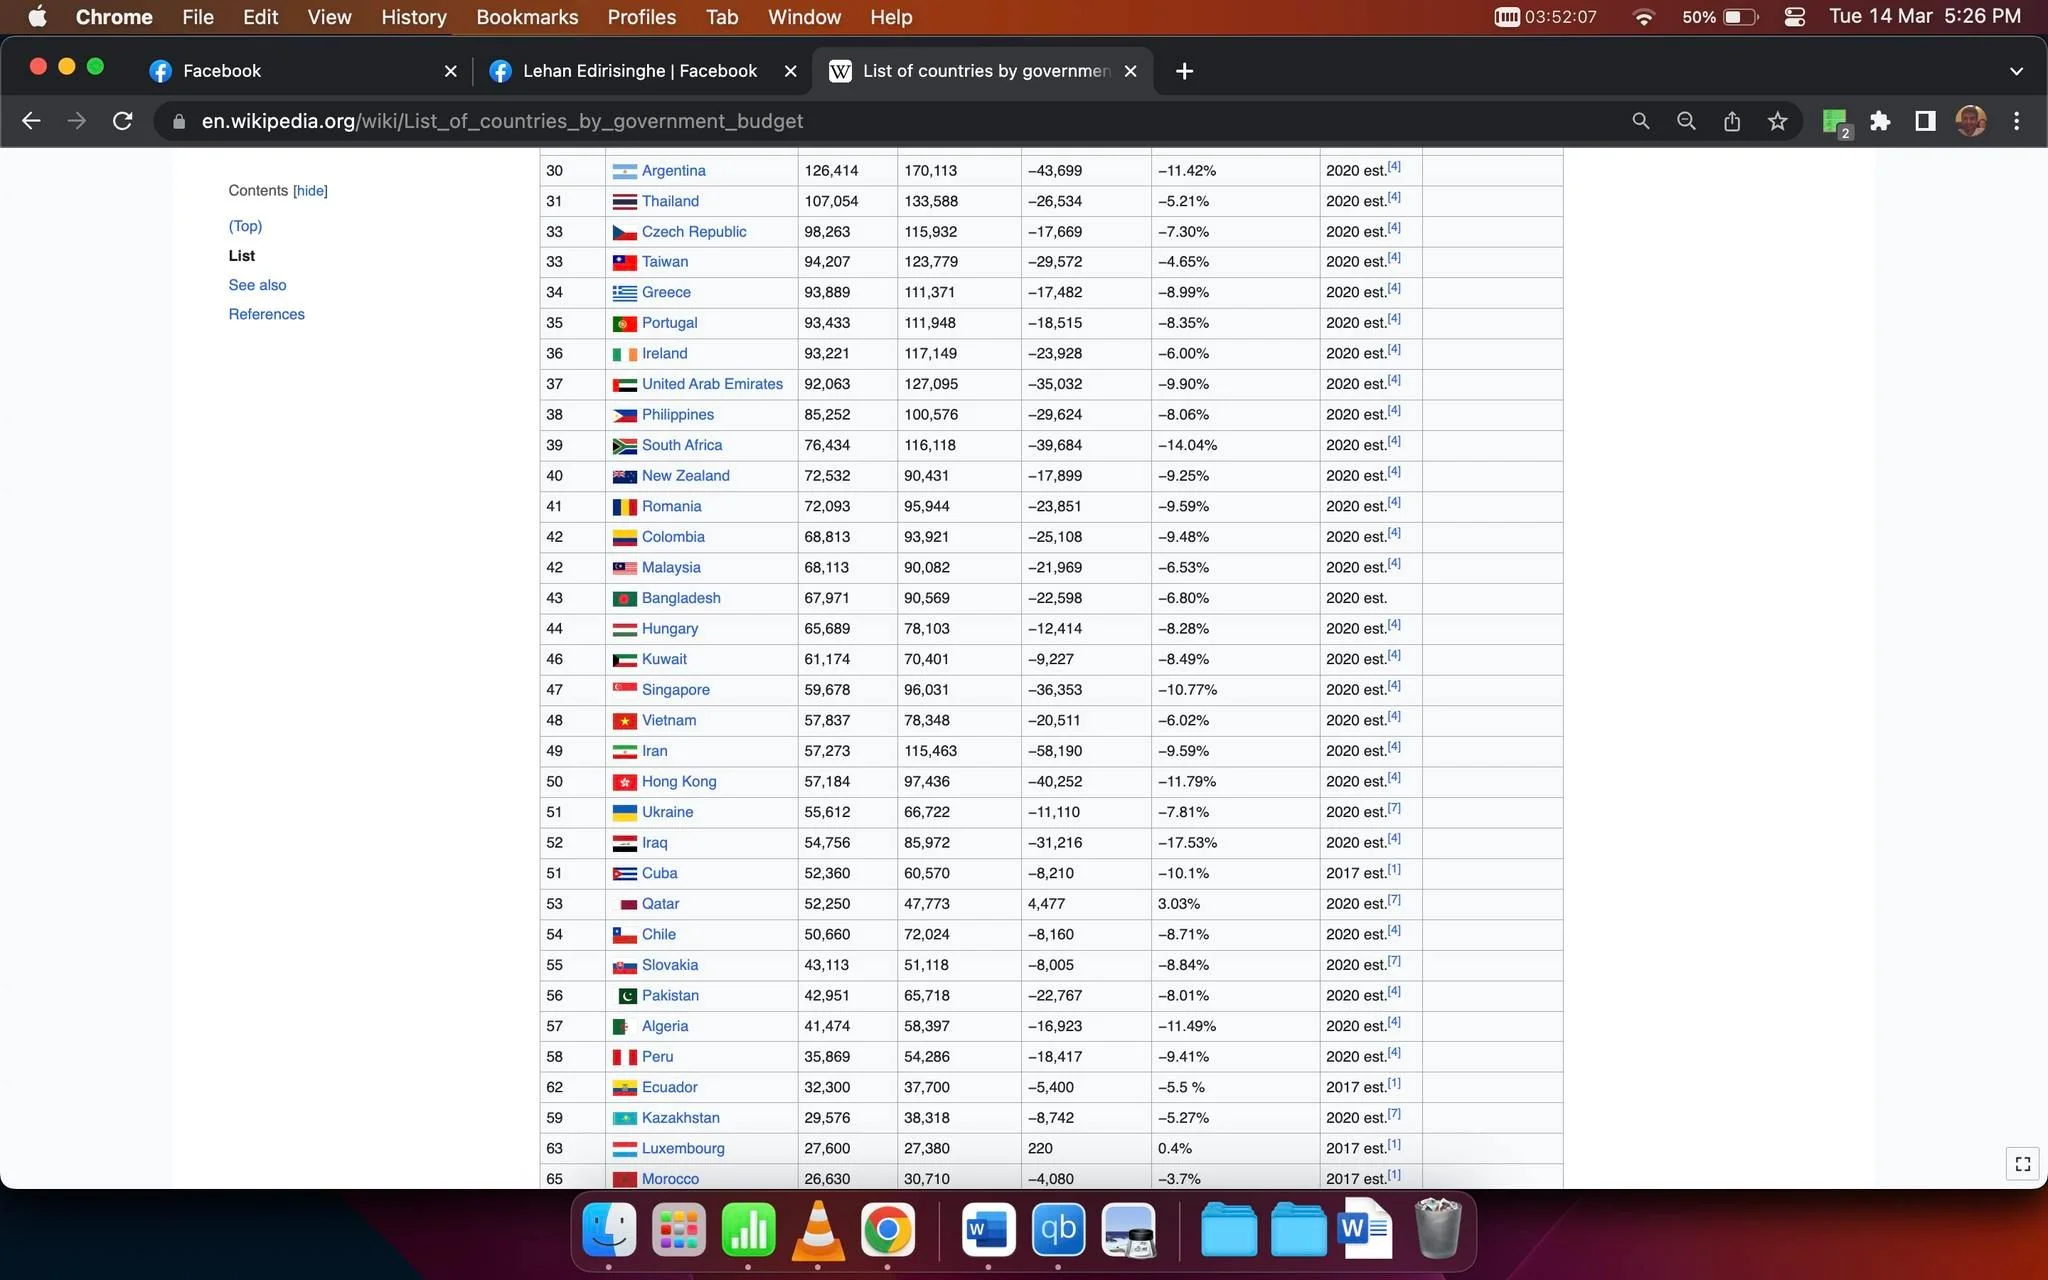Screen dimensions: 2048x1280
Task: Open the Chrome profile avatar menu
Action: [x=1970, y=121]
